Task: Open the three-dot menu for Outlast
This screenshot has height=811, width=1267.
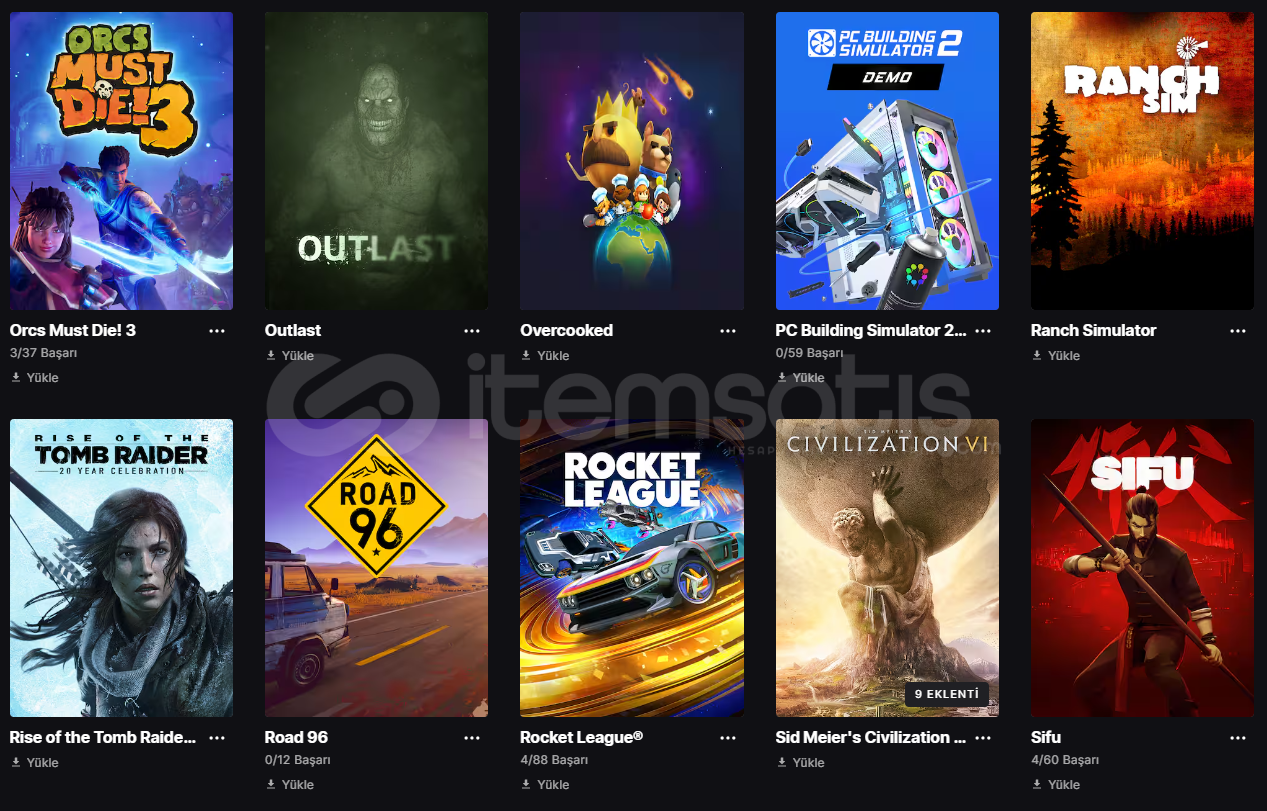Action: (472, 331)
